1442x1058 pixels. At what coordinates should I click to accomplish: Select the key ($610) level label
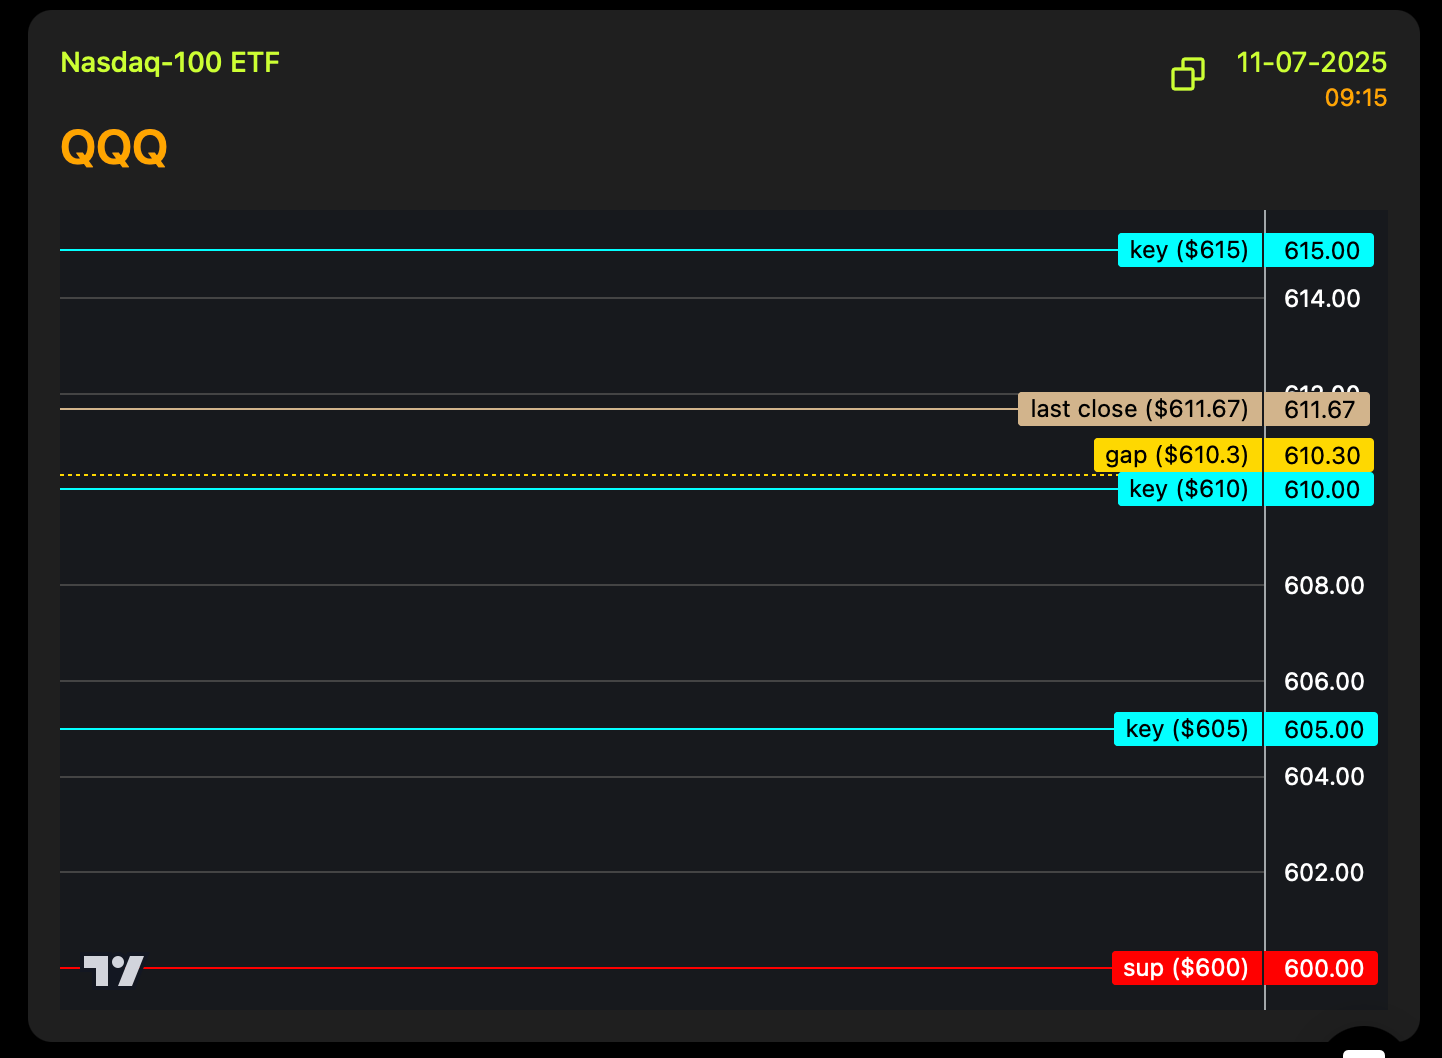click(x=1189, y=489)
